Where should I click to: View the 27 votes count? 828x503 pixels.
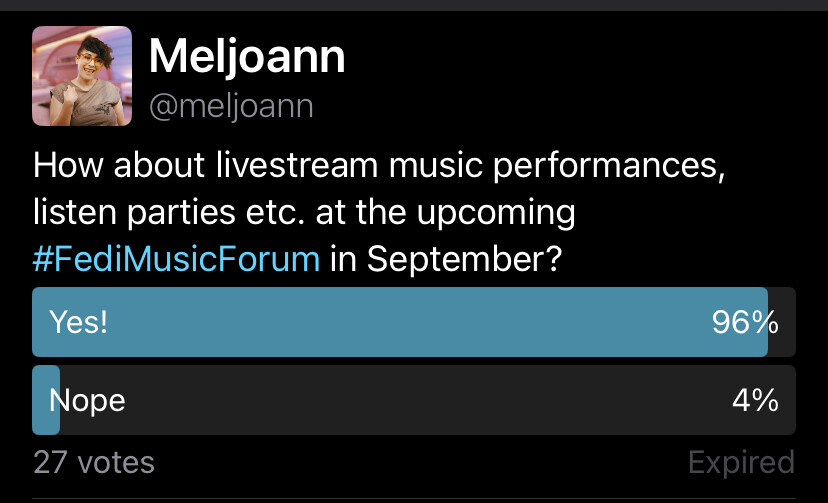pos(94,462)
